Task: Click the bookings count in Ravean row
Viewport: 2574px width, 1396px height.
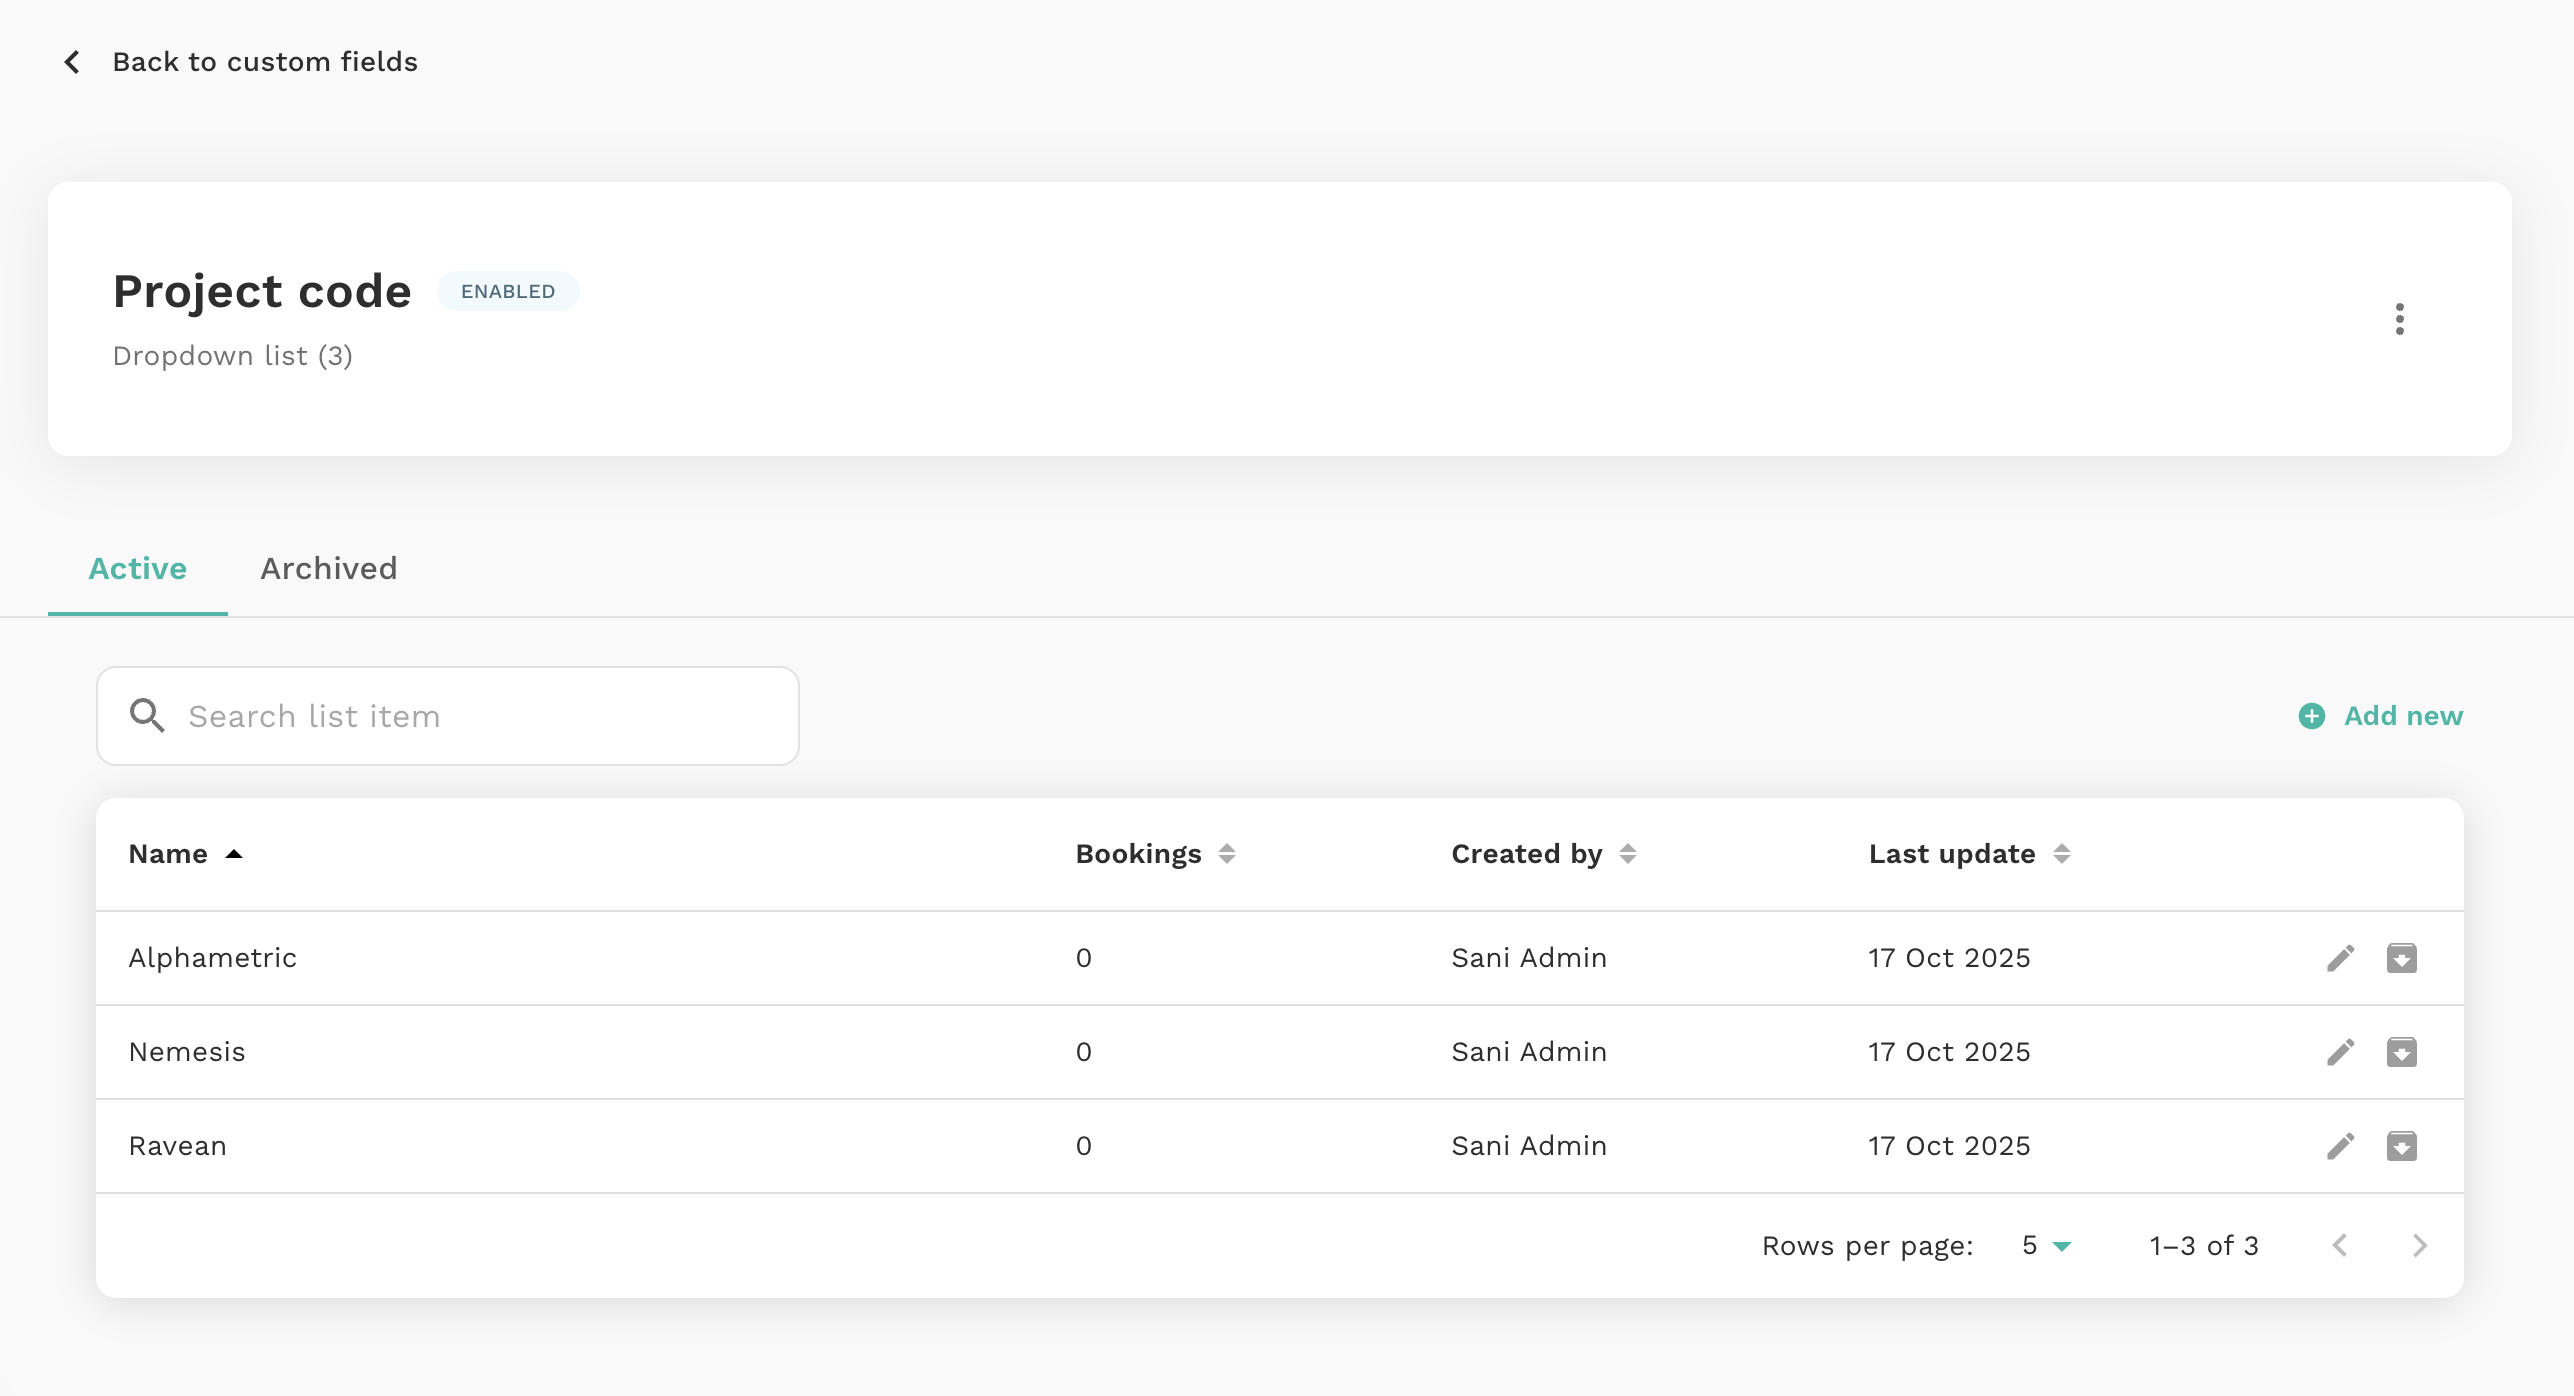Action: 1084,1146
